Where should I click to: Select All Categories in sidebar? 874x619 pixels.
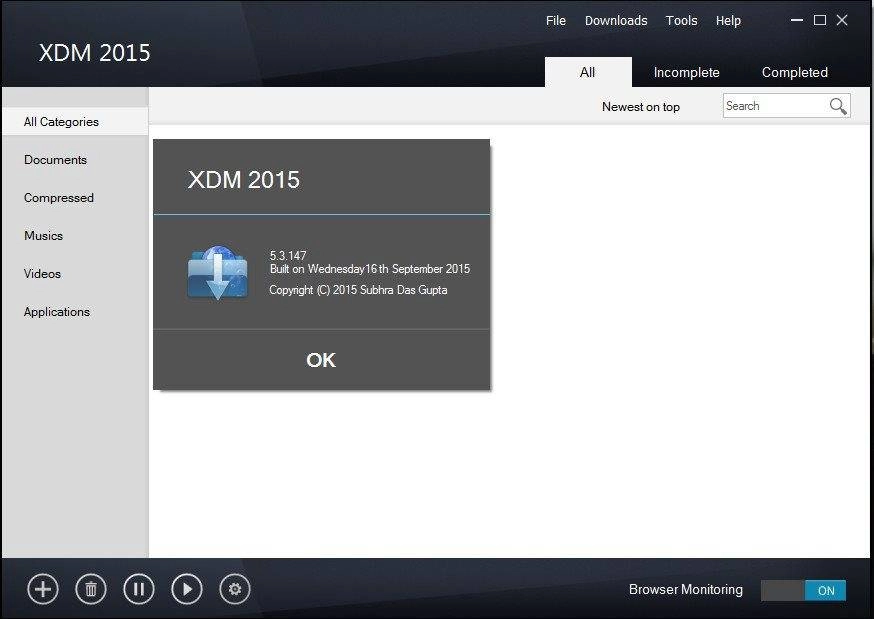pyautogui.click(x=75, y=121)
